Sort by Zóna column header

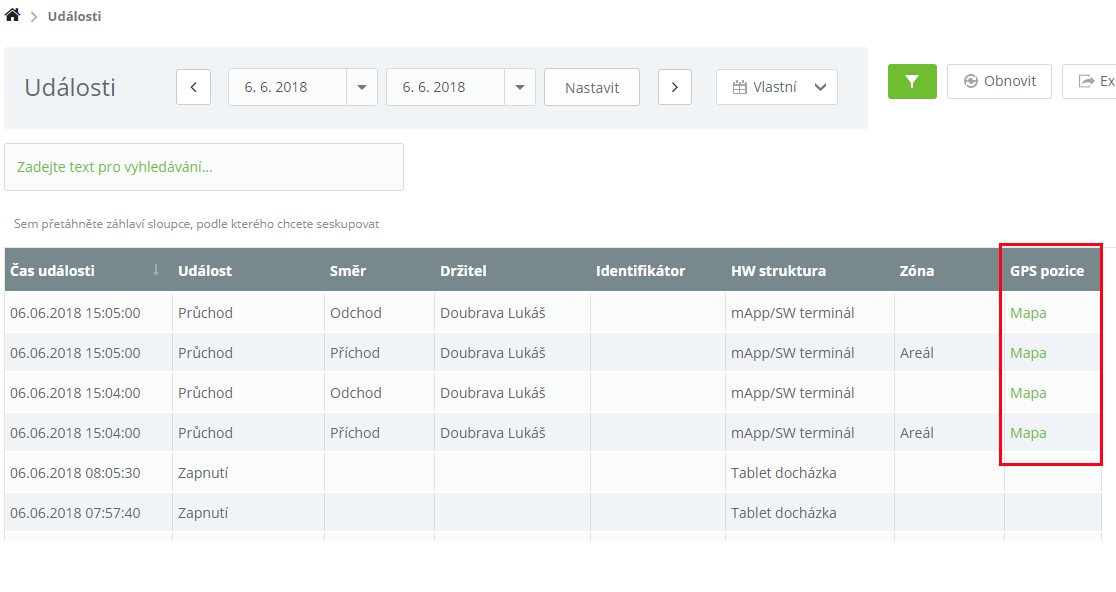[916, 271]
